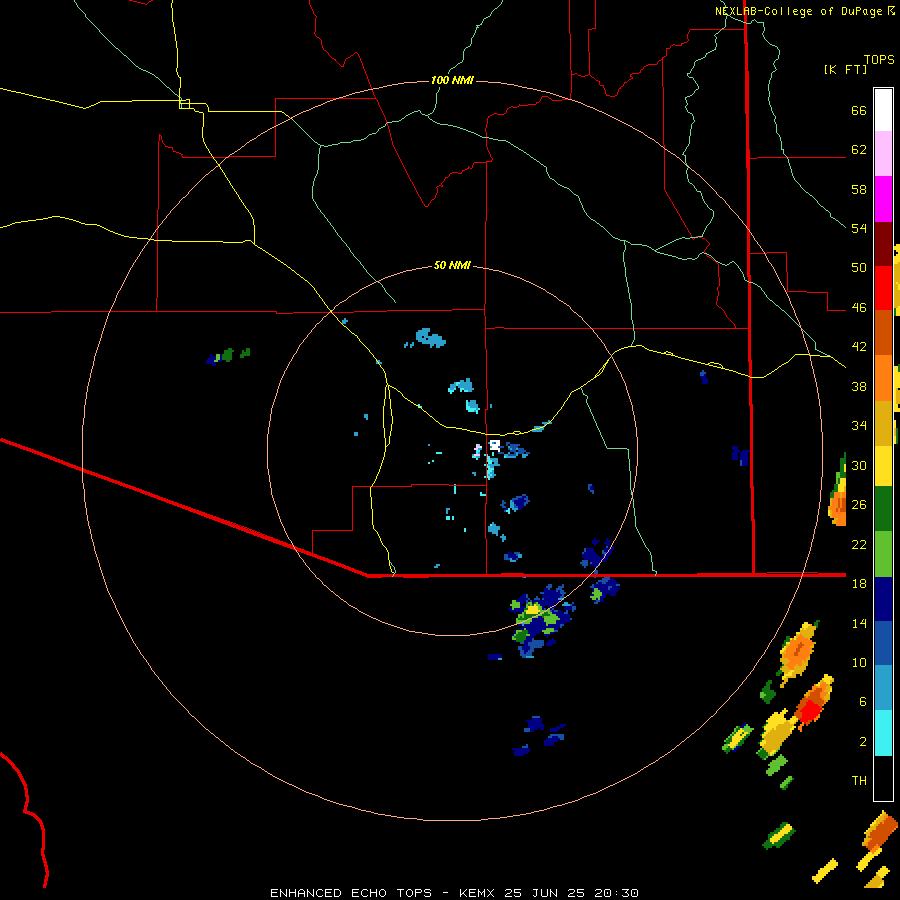Click the legend value 30
900x900 pixels.
pos(859,465)
